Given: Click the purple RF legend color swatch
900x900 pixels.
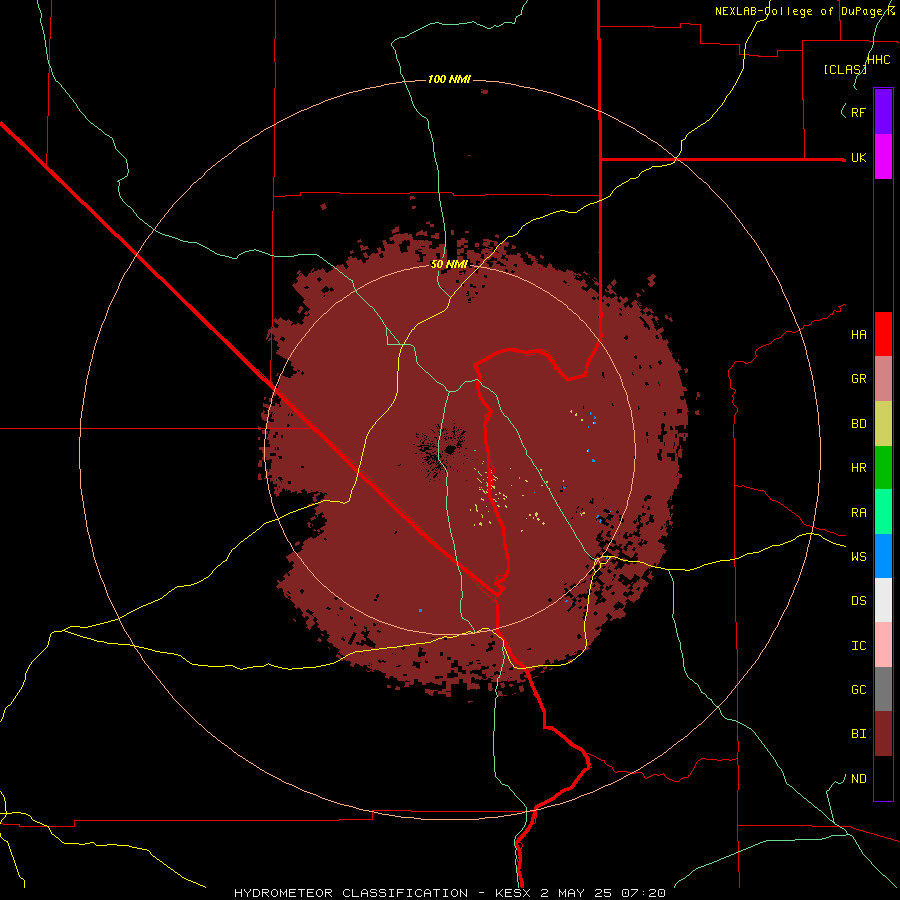Looking at the screenshot, I should pos(883,112).
